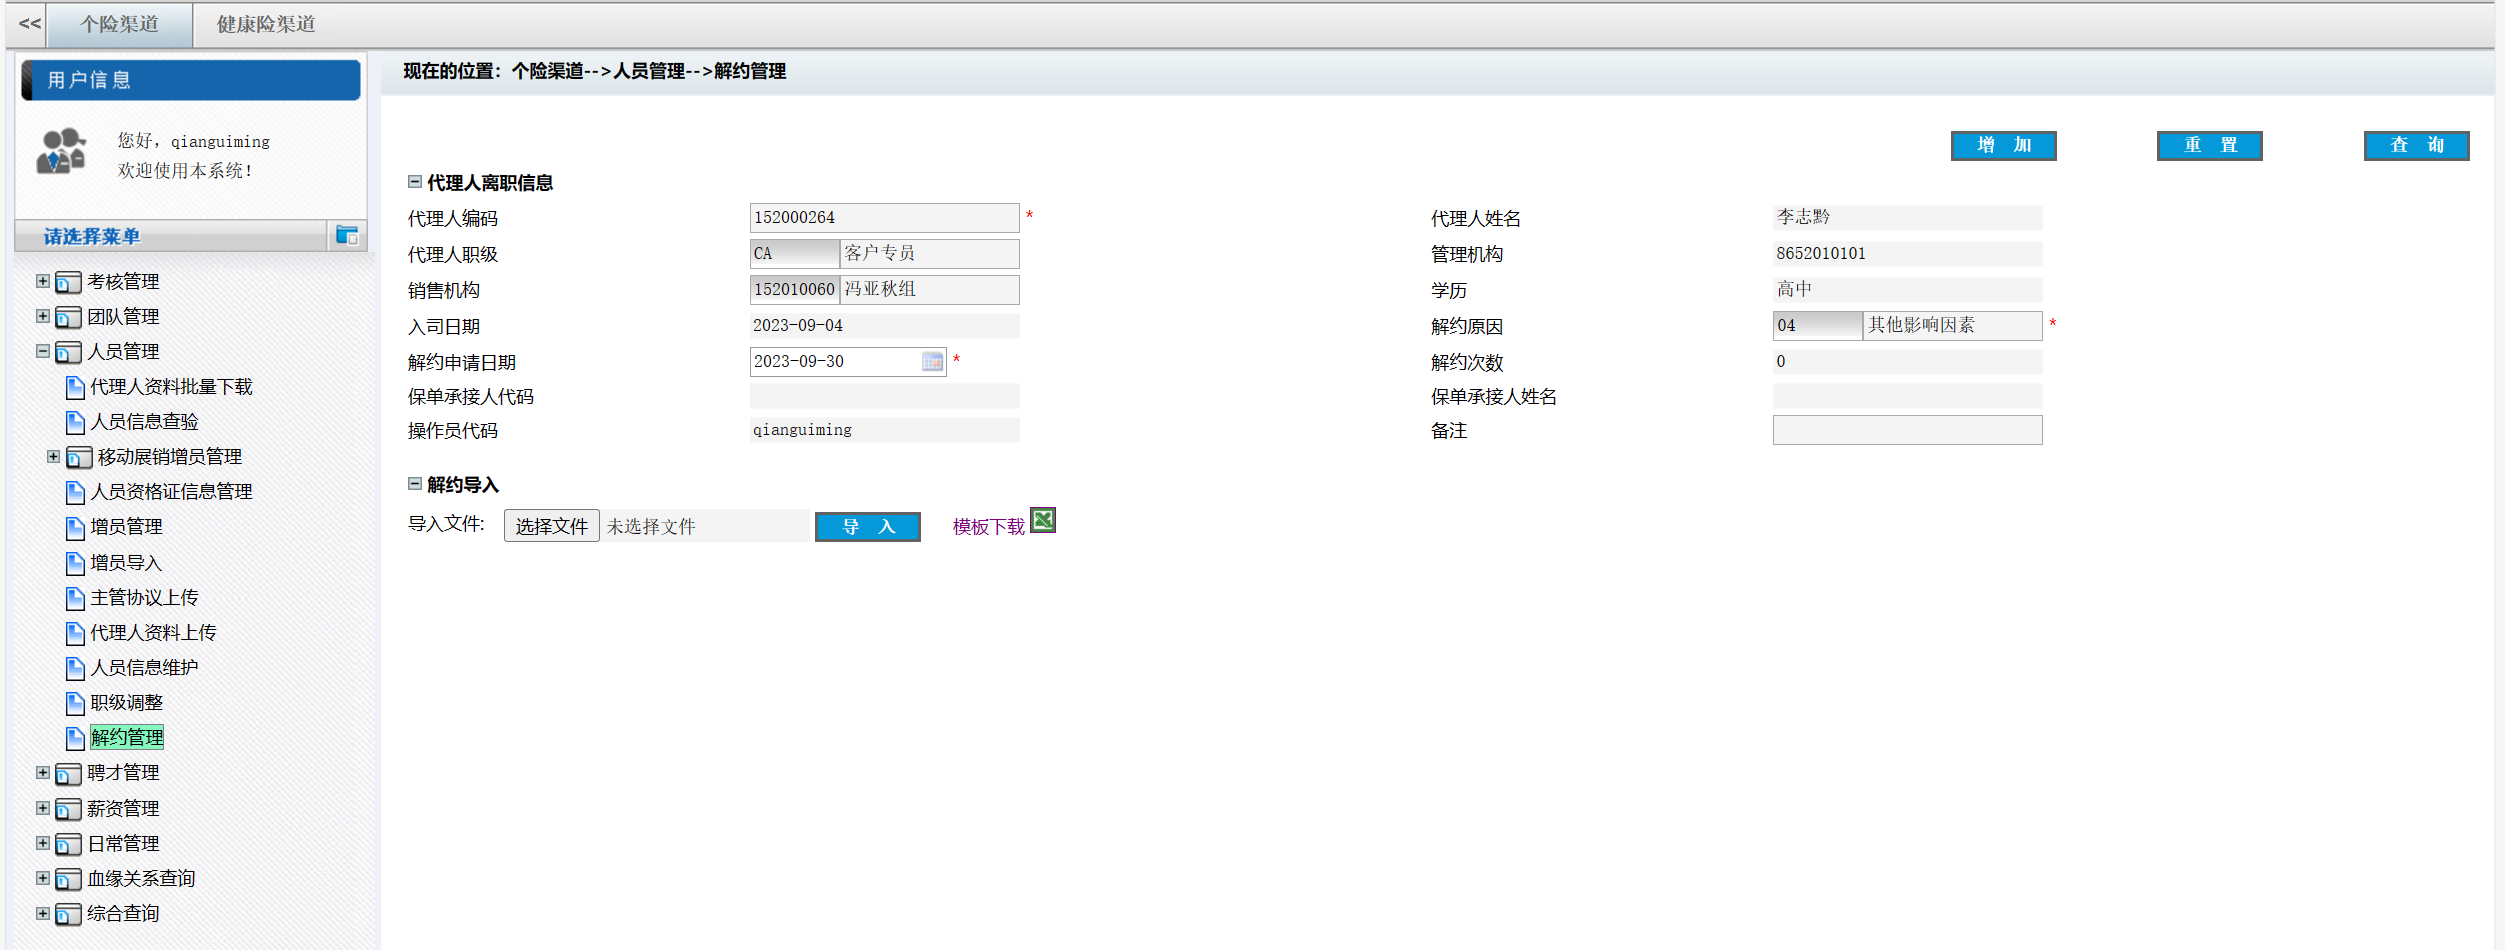Image resolution: width=2505 pixels, height=950 pixels.
Task: Click the 查询 button
Action: tap(2417, 145)
